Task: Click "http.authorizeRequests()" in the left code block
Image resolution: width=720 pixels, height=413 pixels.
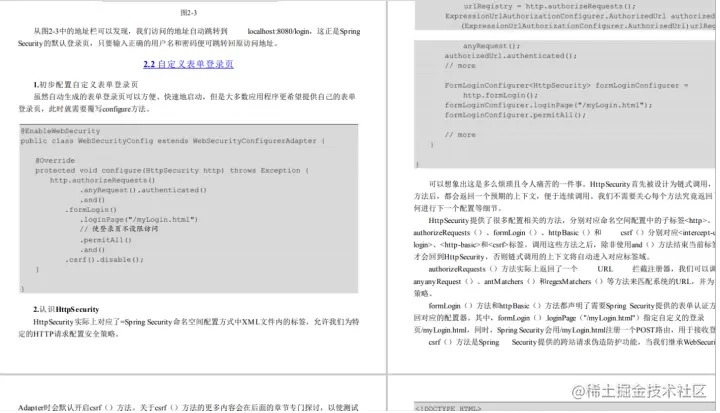Action: 102,181
